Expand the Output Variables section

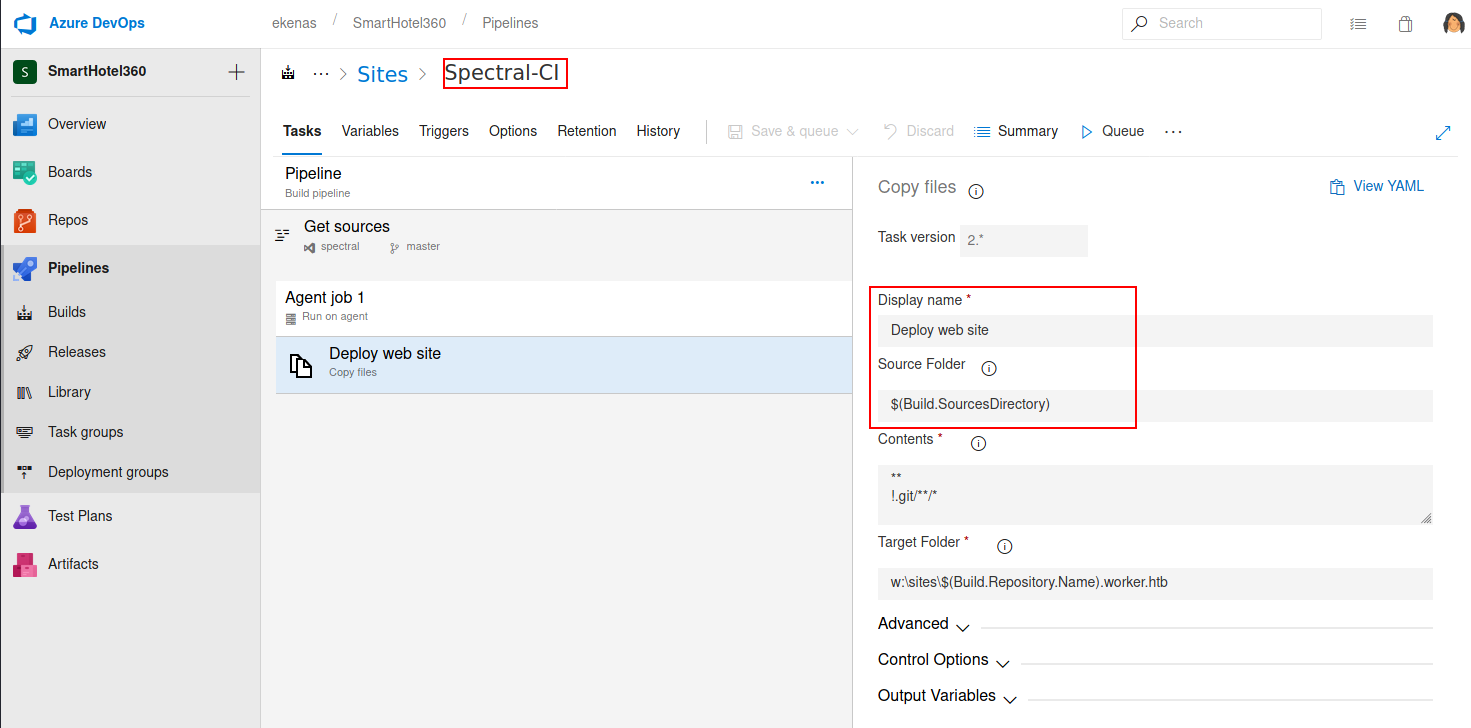click(948, 696)
